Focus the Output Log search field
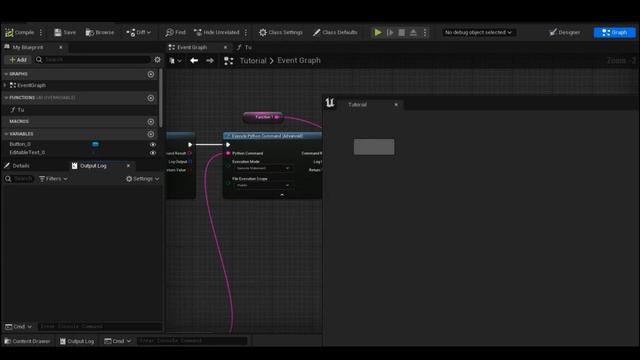This screenshot has height=360, width=640. [20, 179]
